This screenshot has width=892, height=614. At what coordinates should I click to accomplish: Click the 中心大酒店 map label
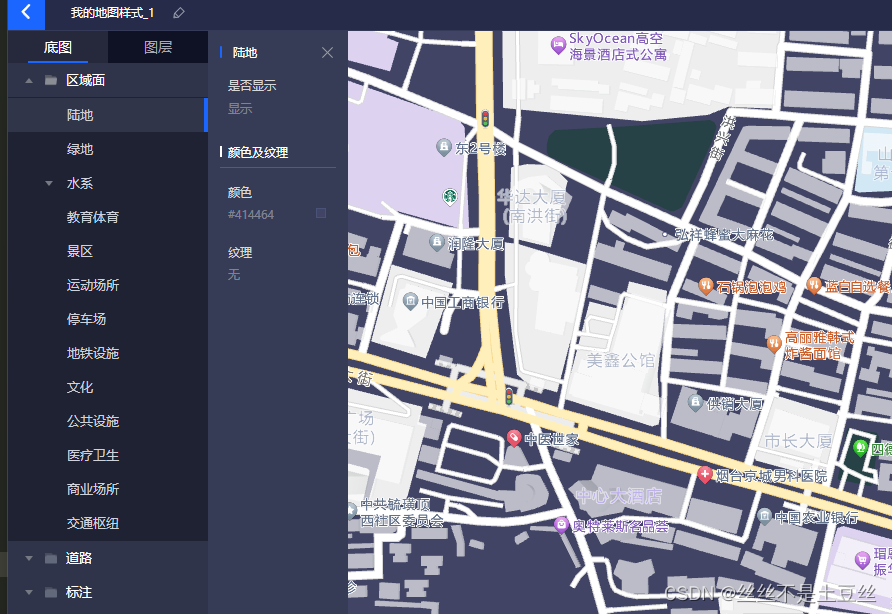pyautogui.click(x=619, y=496)
